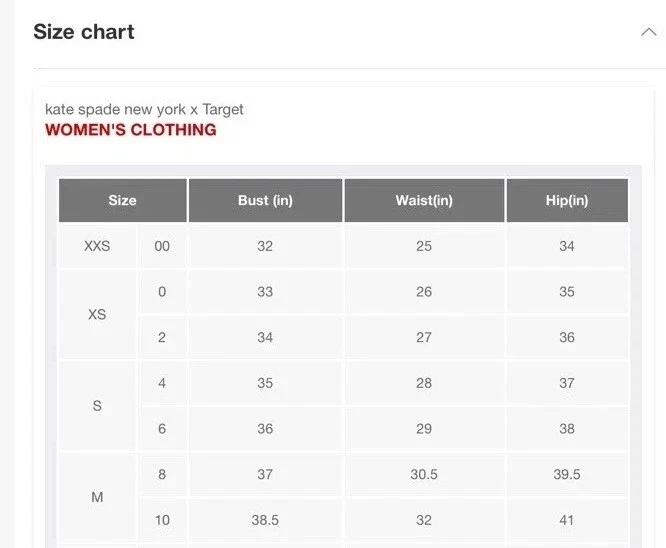
Task: Click the 38.5 bust measurement cell
Action: pos(265,520)
